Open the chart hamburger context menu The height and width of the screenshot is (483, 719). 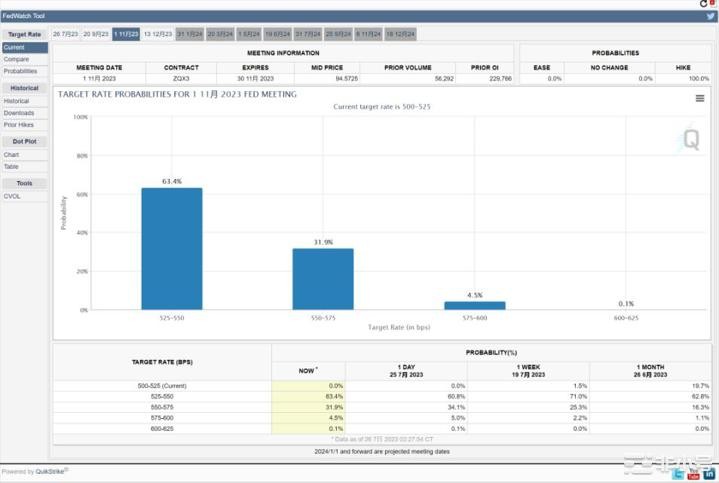click(700, 98)
